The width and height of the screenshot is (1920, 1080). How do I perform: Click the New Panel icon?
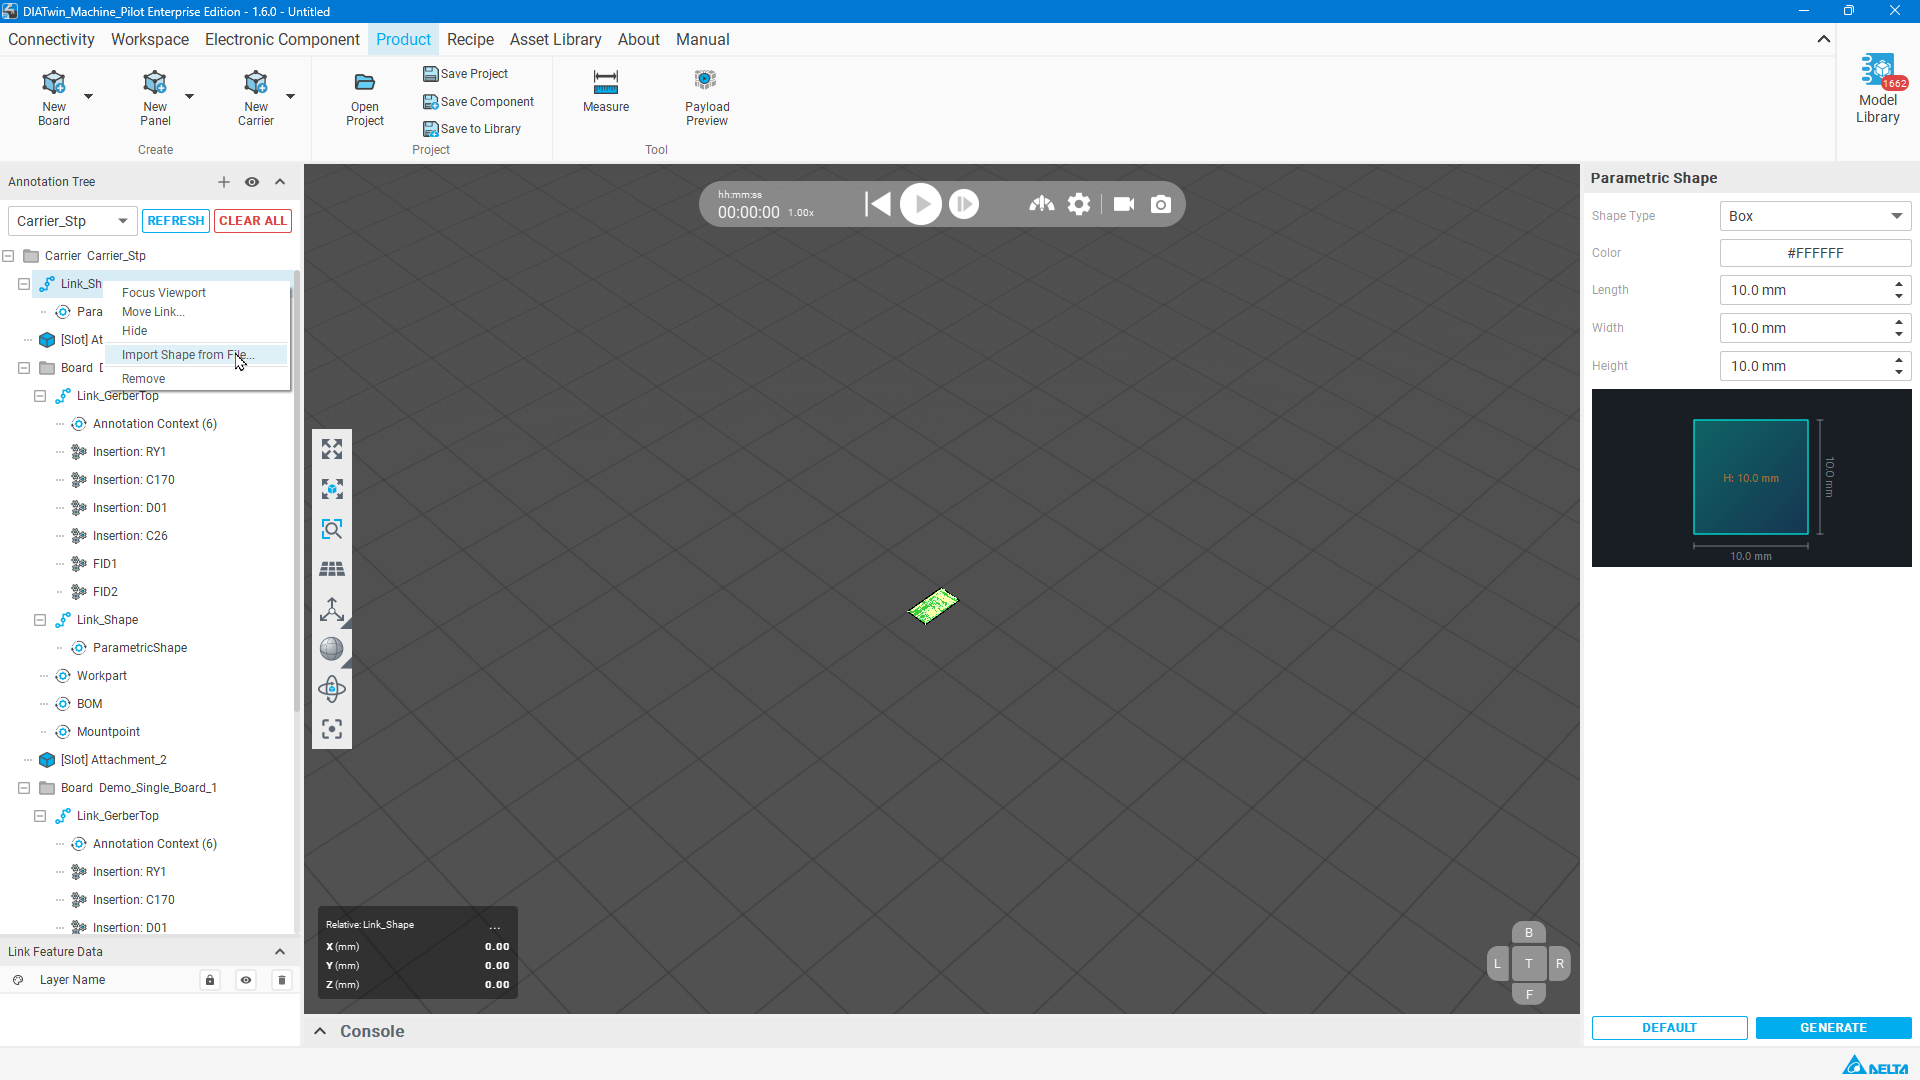pyautogui.click(x=155, y=82)
